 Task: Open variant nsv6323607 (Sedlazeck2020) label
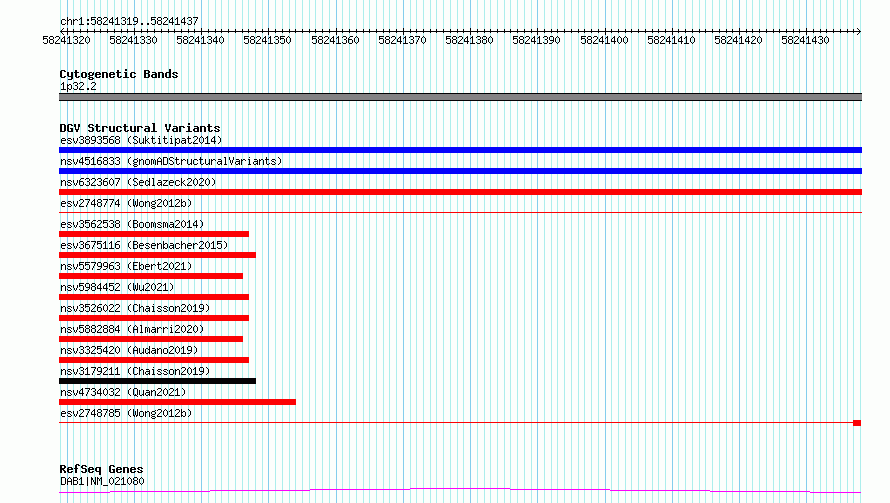click(x=138, y=182)
